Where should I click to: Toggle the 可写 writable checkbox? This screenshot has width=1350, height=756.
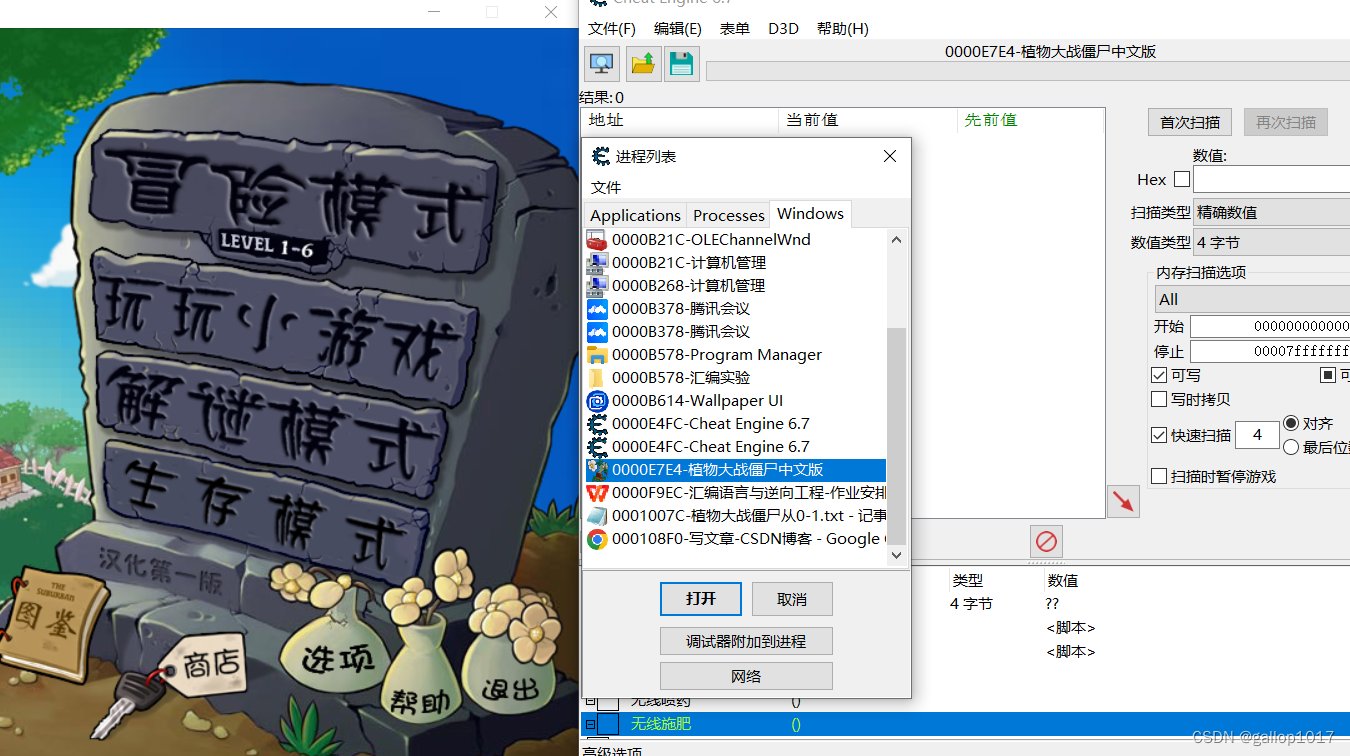[1159, 376]
